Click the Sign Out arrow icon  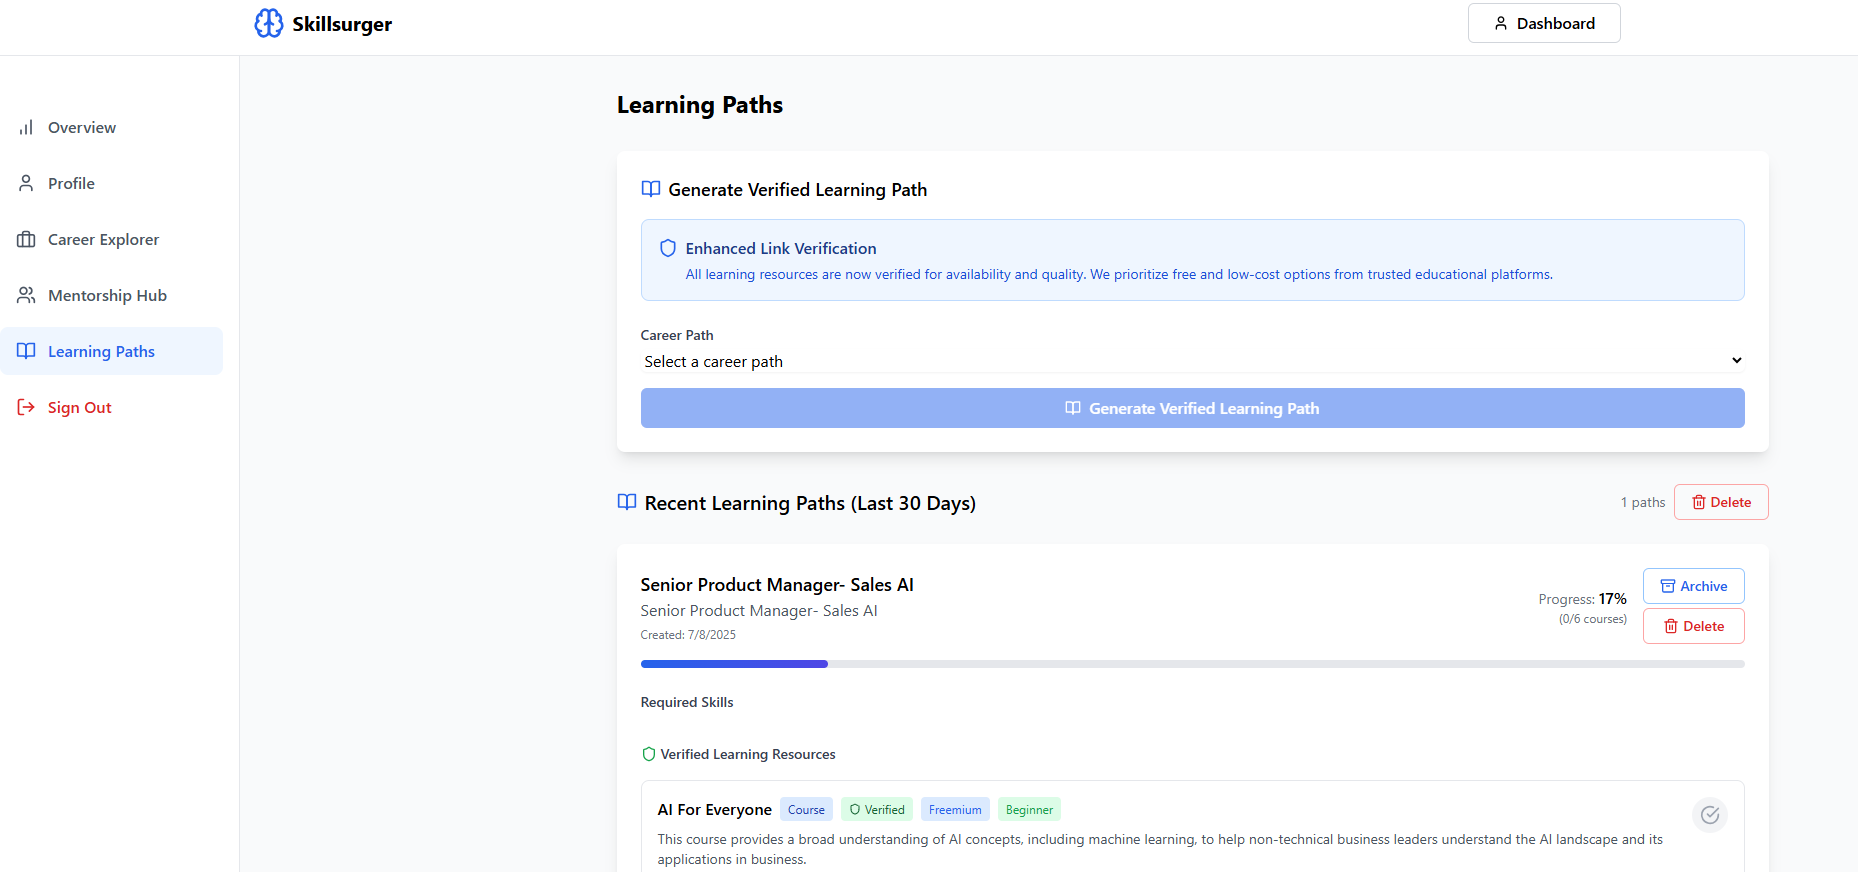[26, 407]
